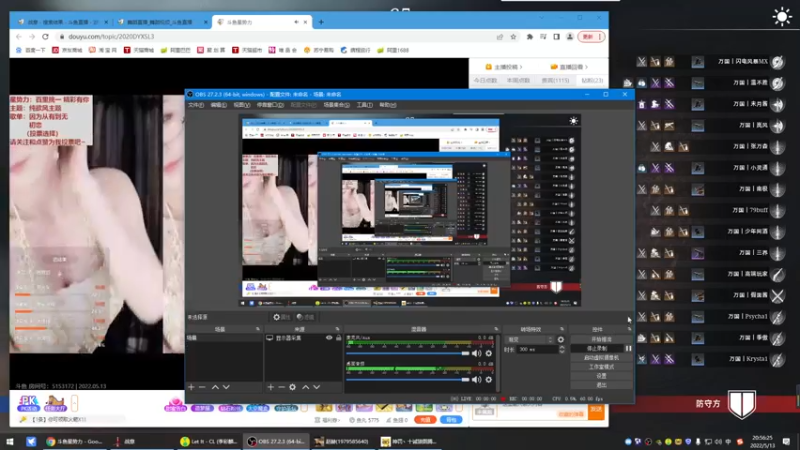Bookmark this page with the star icon
800x450 pixels.
[513, 37]
